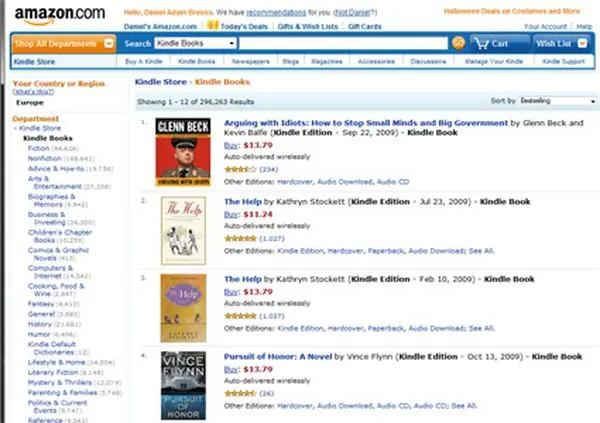Open the Nonfiction category

click(x=44, y=158)
